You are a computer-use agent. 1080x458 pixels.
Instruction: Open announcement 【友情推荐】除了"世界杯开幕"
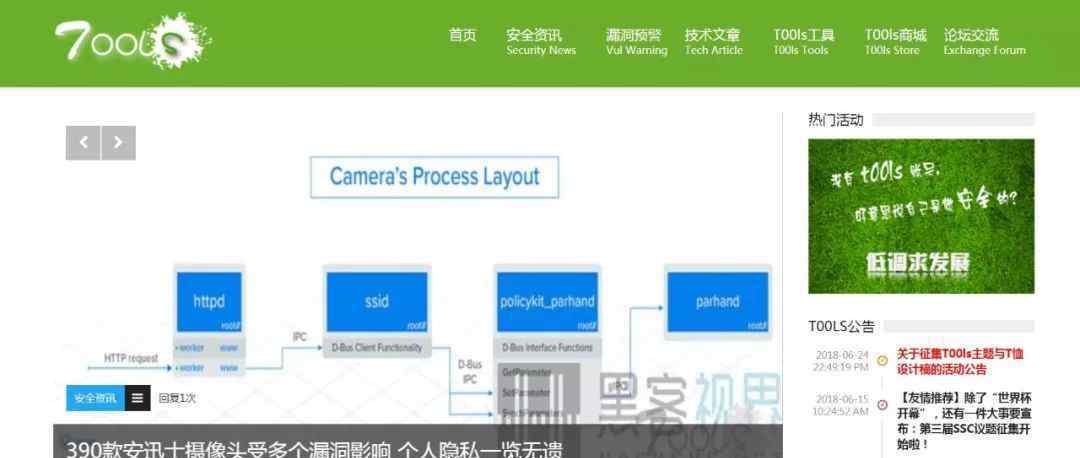click(x=964, y=421)
